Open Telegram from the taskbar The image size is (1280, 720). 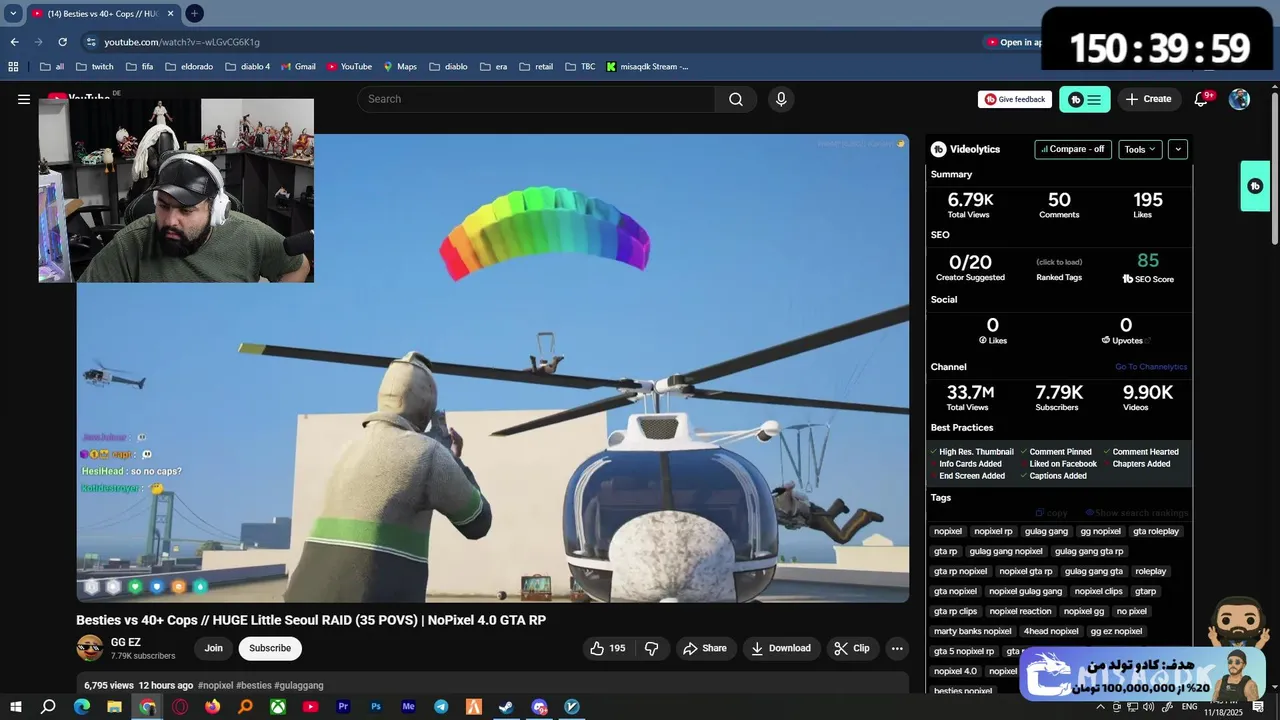(x=441, y=706)
